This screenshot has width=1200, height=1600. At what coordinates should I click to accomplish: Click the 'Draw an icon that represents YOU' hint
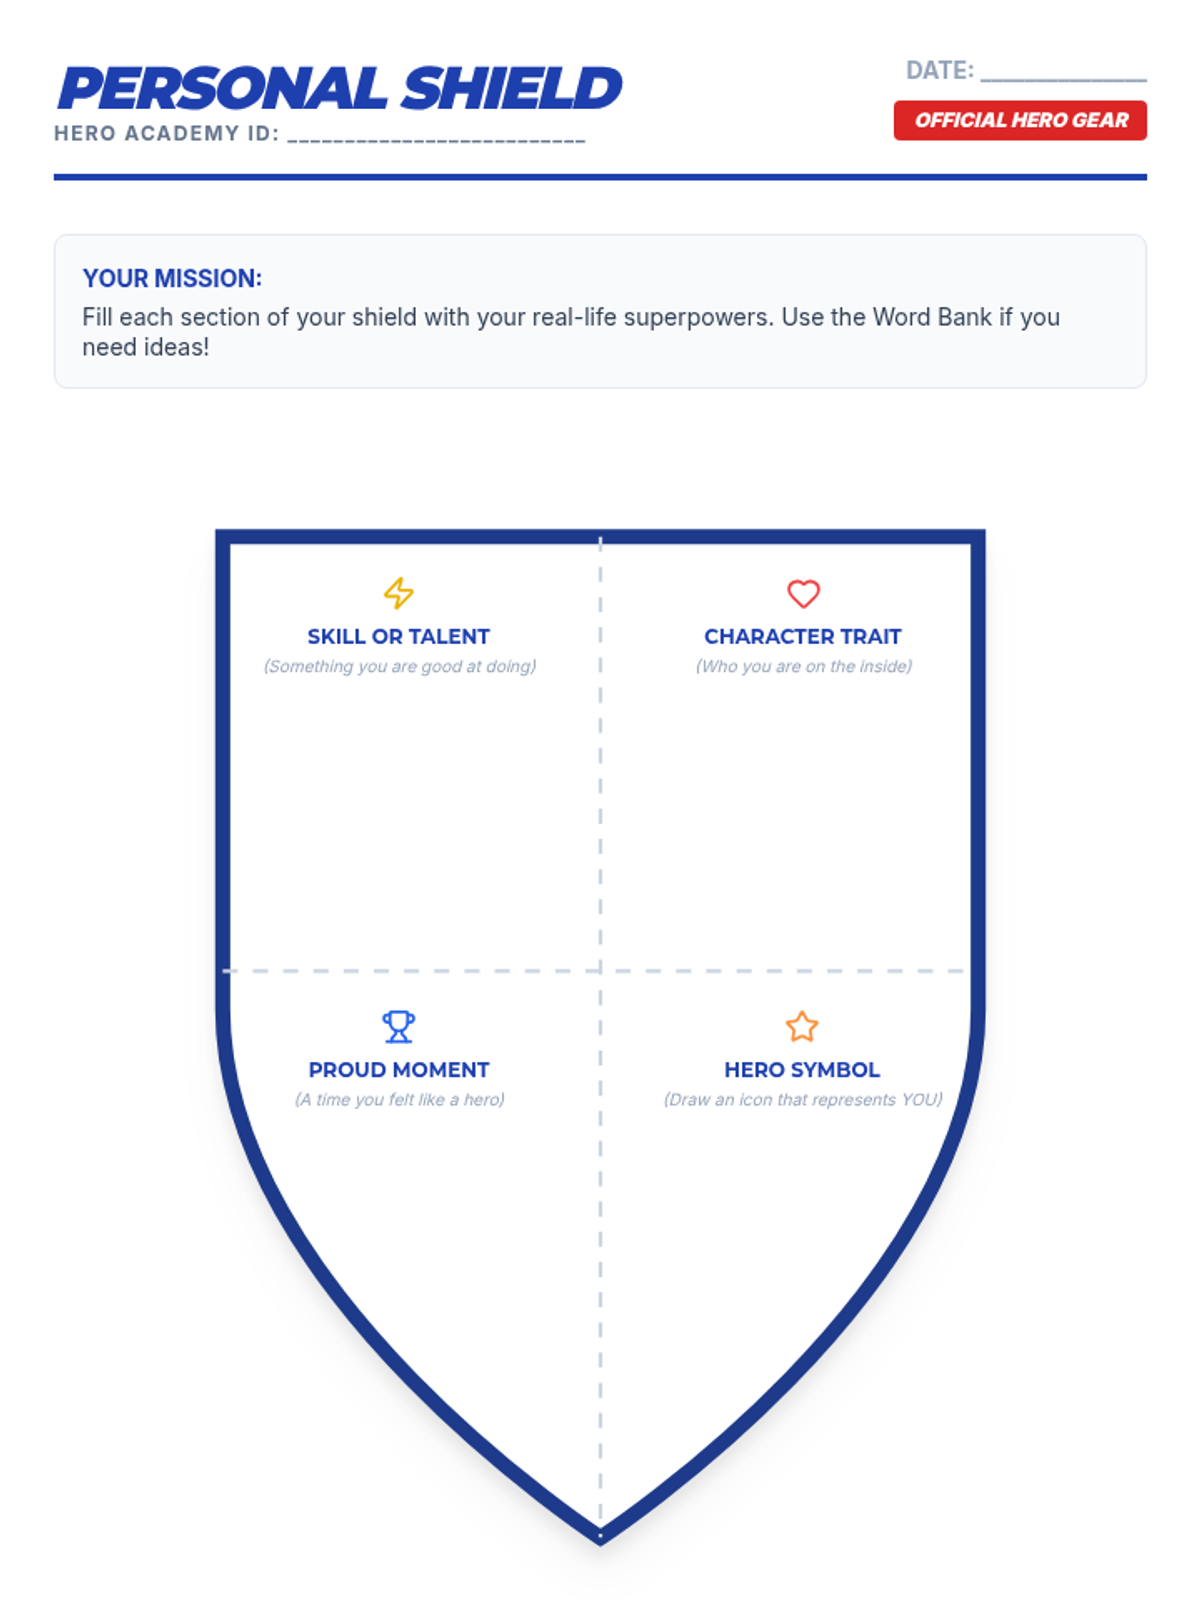click(x=803, y=1100)
